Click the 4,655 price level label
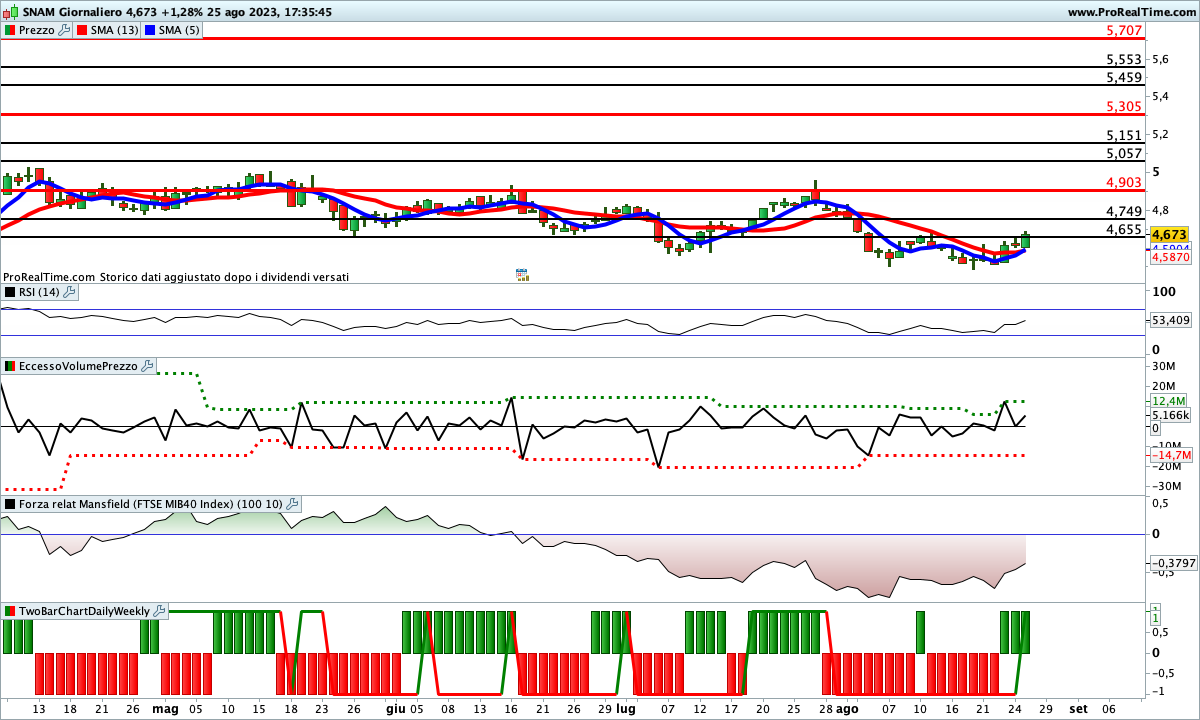The height and width of the screenshot is (720, 1200). point(1124,229)
